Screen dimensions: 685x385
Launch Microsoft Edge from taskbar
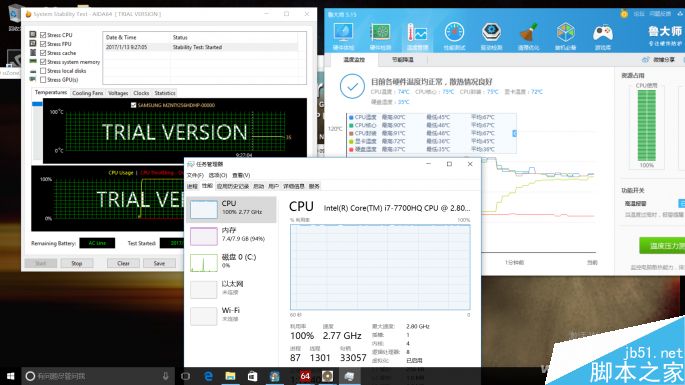(208, 376)
